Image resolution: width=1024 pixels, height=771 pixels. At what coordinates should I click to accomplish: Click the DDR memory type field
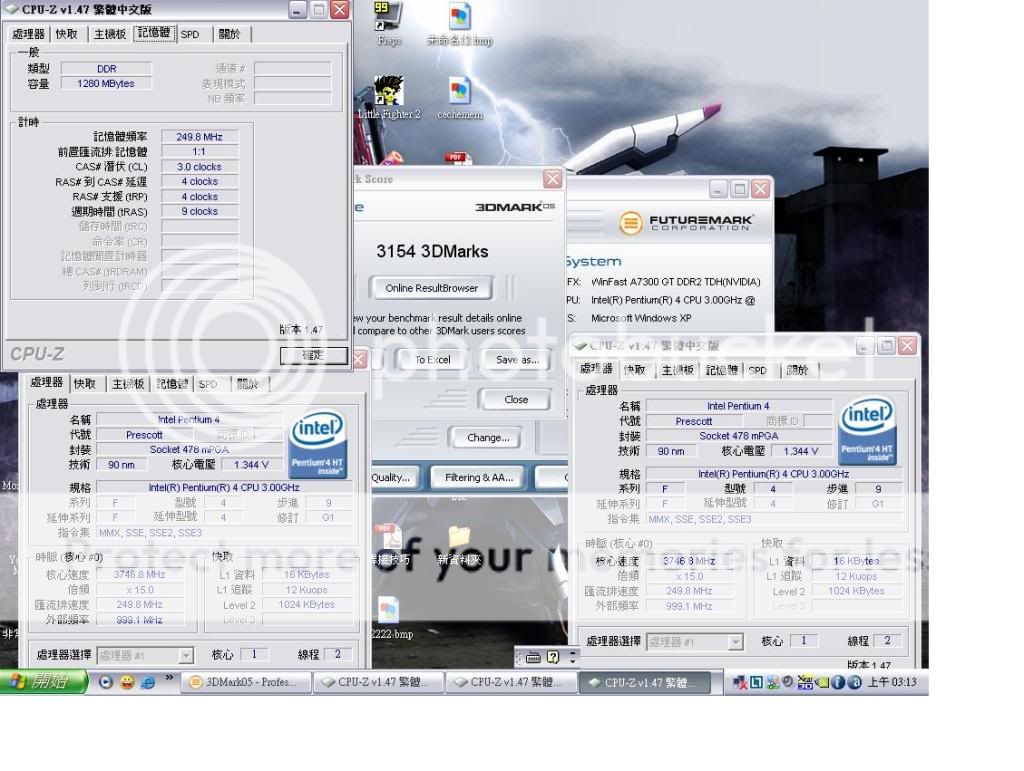(x=106, y=69)
